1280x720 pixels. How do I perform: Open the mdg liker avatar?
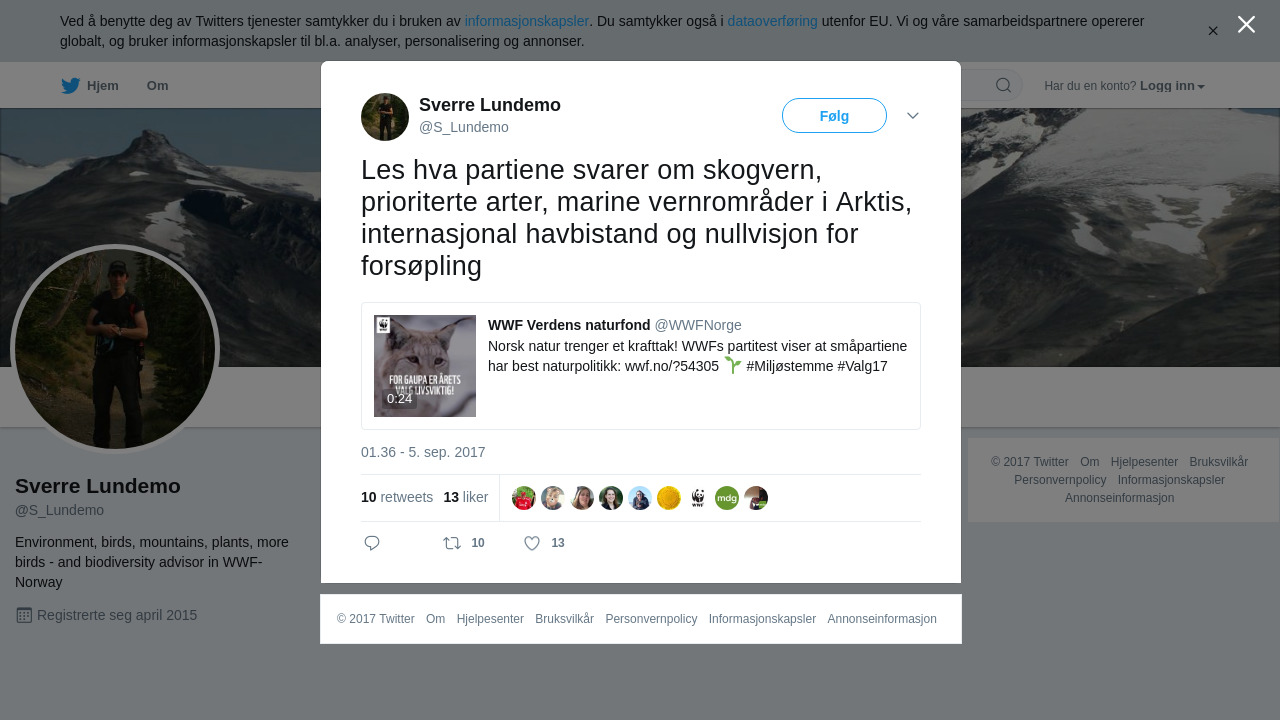727,498
